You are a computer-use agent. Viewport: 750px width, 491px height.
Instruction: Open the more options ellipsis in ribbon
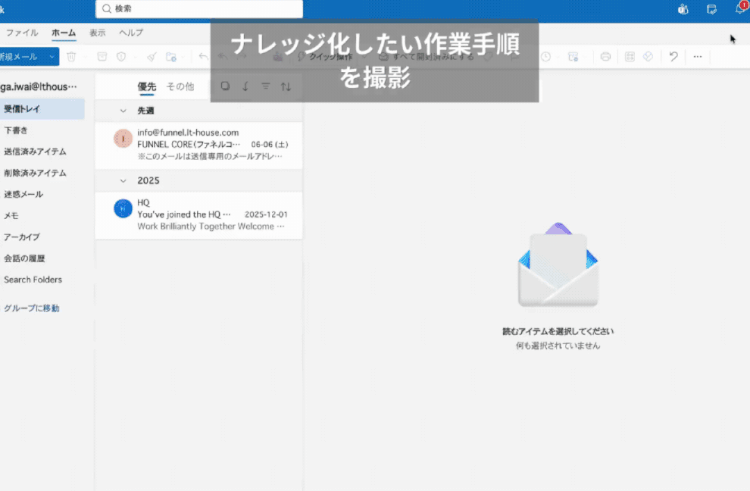point(698,57)
